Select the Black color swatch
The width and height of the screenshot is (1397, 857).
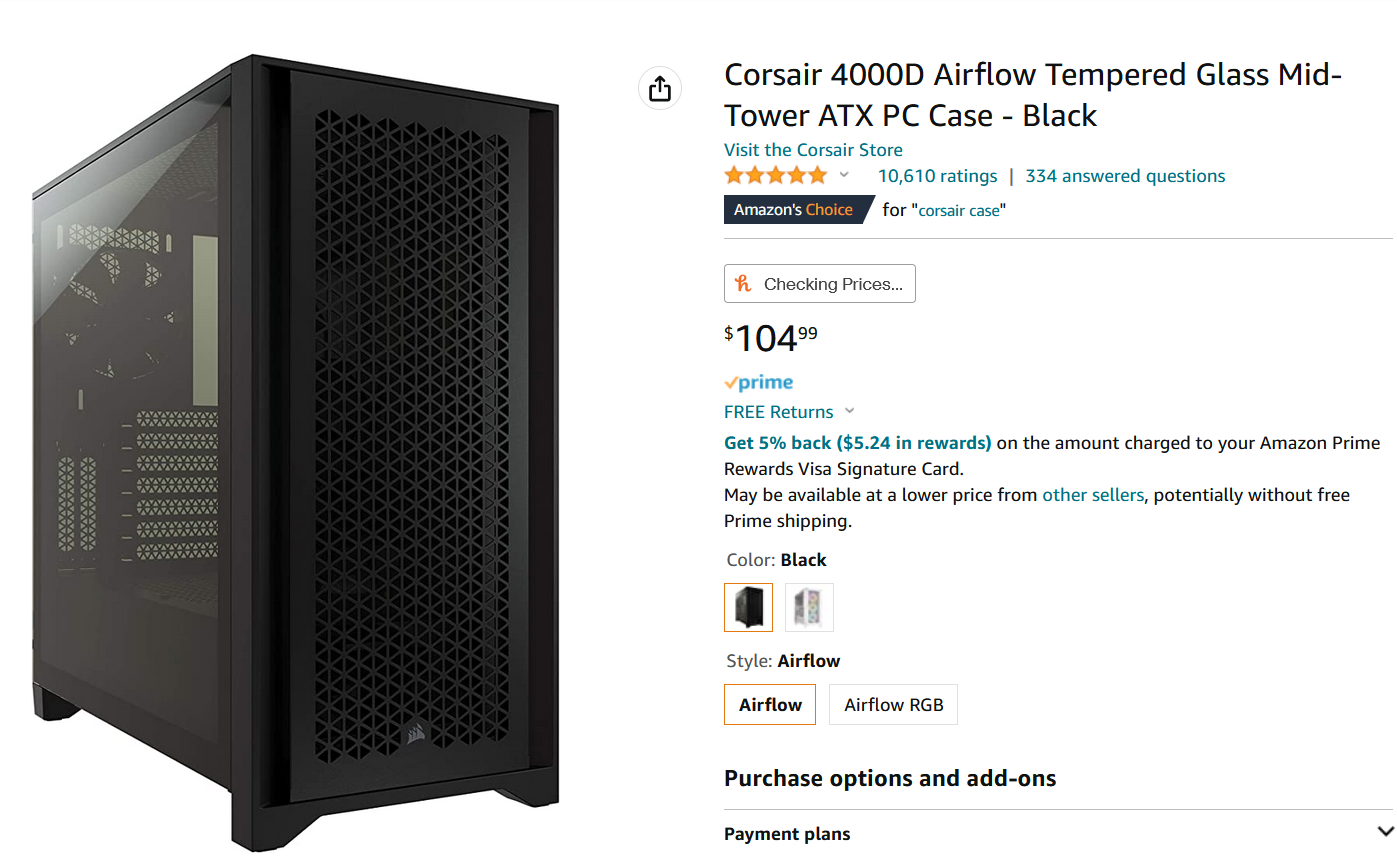point(748,607)
